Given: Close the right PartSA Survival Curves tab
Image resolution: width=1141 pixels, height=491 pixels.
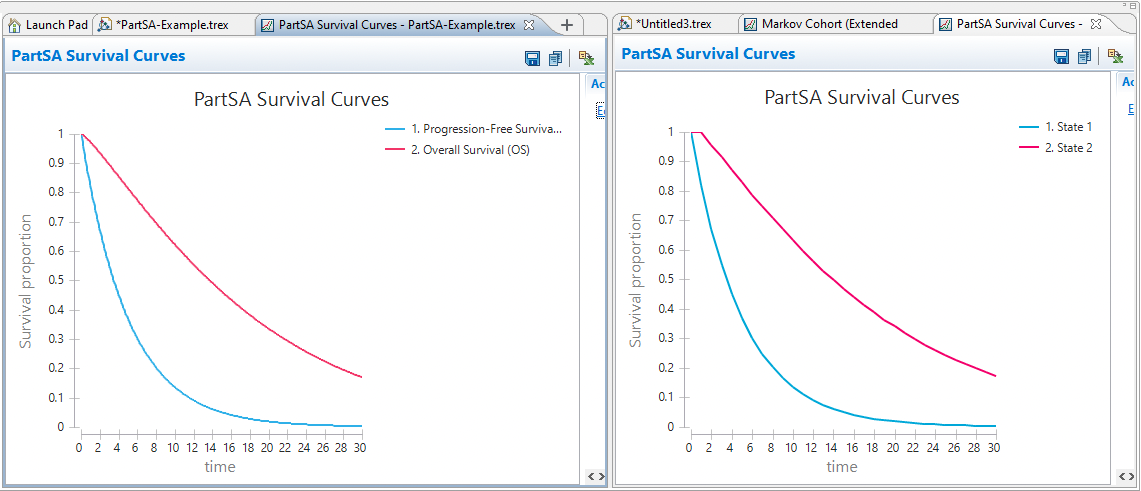Looking at the screenshot, I should 1096,23.
